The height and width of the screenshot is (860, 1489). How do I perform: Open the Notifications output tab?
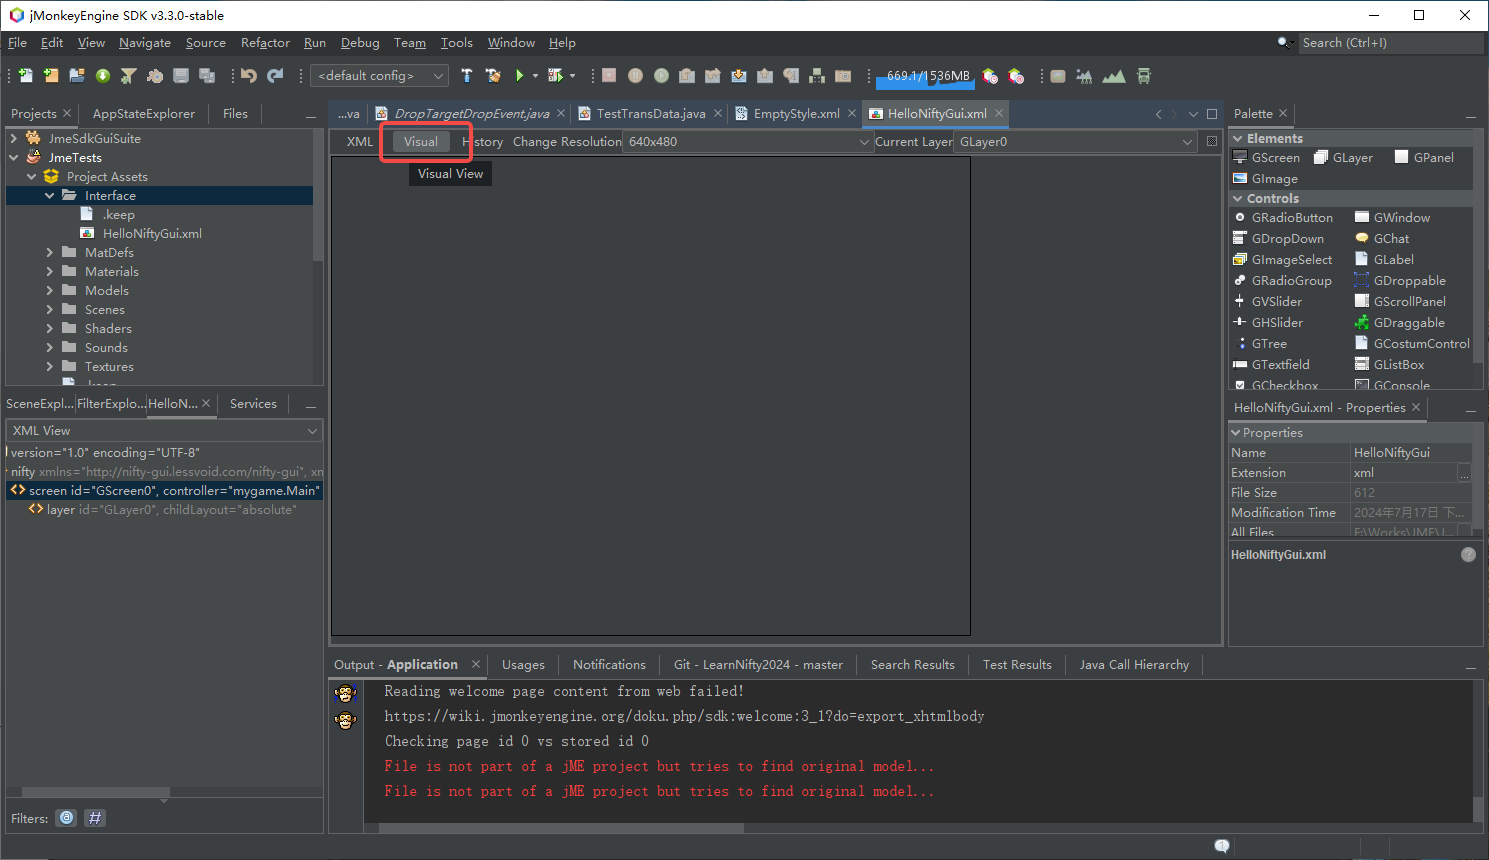pos(609,665)
